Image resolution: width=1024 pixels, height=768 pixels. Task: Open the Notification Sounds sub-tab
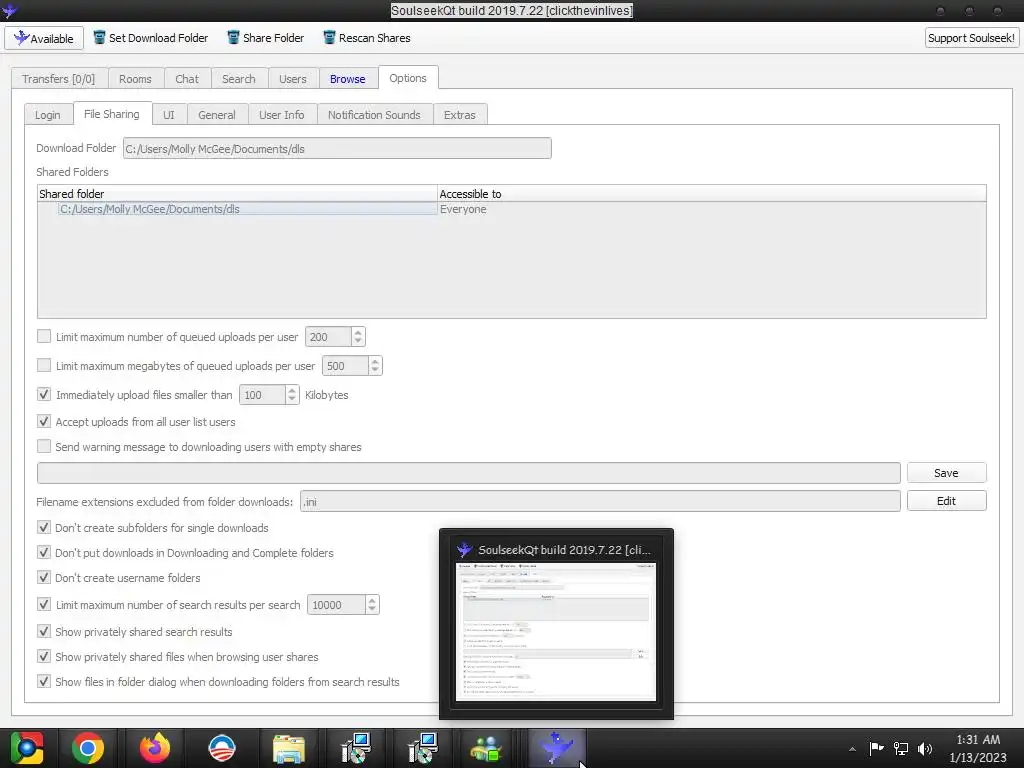(x=374, y=115)
